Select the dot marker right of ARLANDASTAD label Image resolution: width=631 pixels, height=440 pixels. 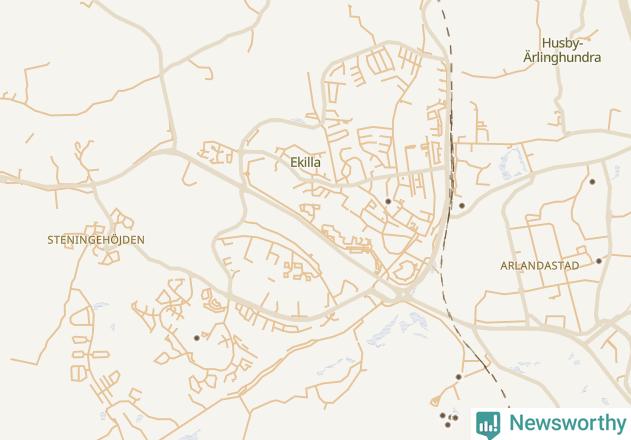point(599,261)
